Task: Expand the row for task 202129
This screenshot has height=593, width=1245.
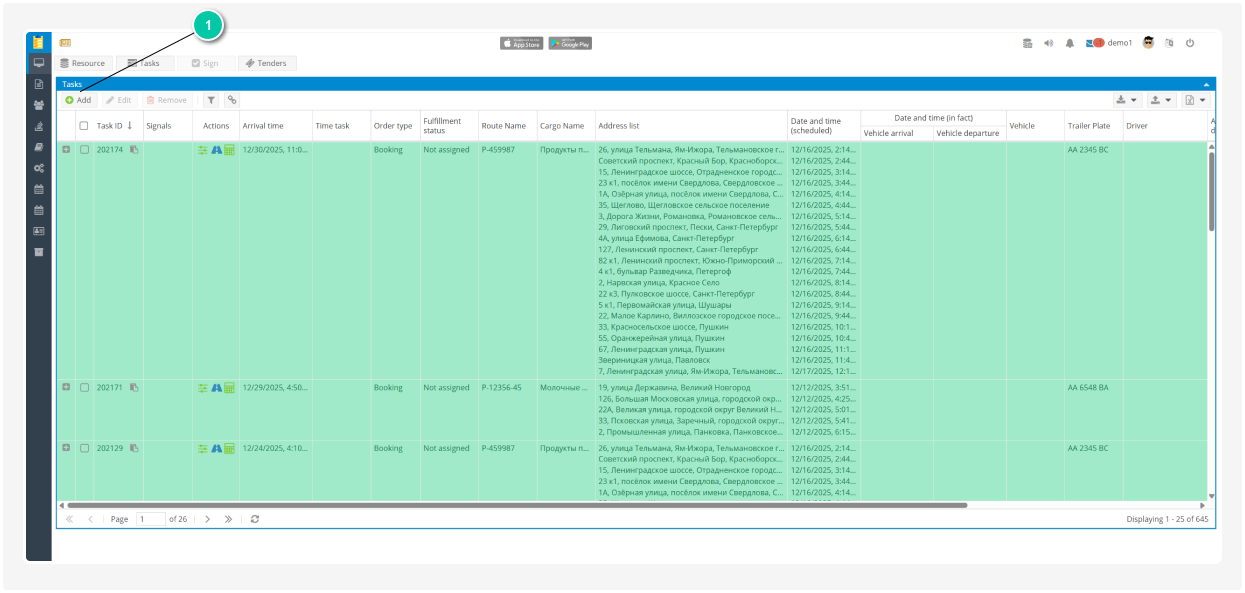Action: pyautogui.click(x=66, y=448)
